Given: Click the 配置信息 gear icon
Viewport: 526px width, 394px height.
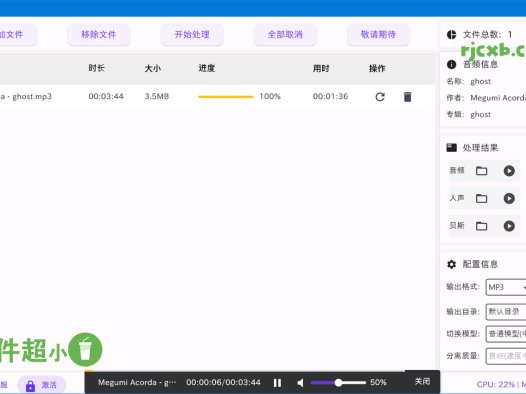Looking at the screenshot, I should point(452,264).
